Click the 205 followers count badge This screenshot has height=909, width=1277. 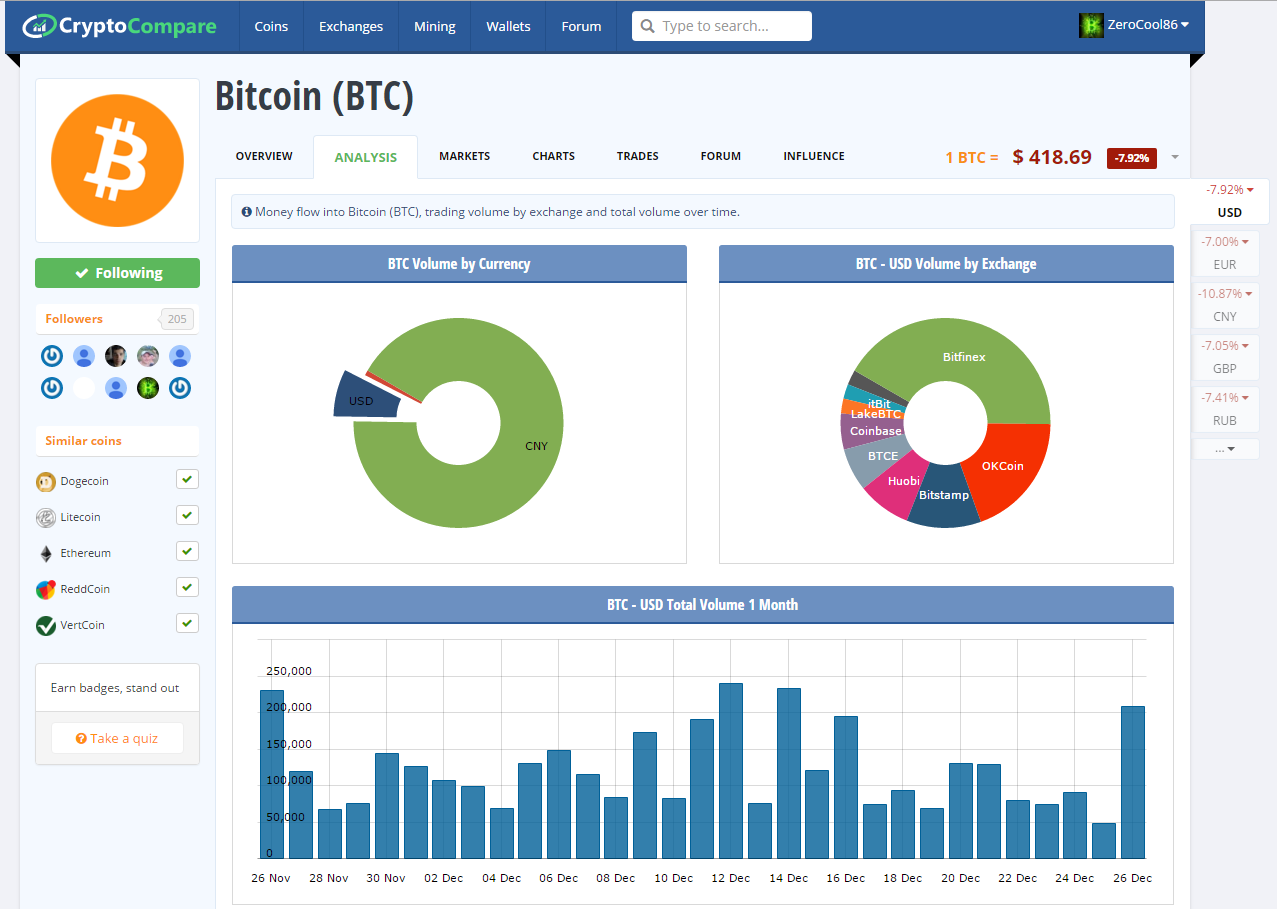(177, 319)
